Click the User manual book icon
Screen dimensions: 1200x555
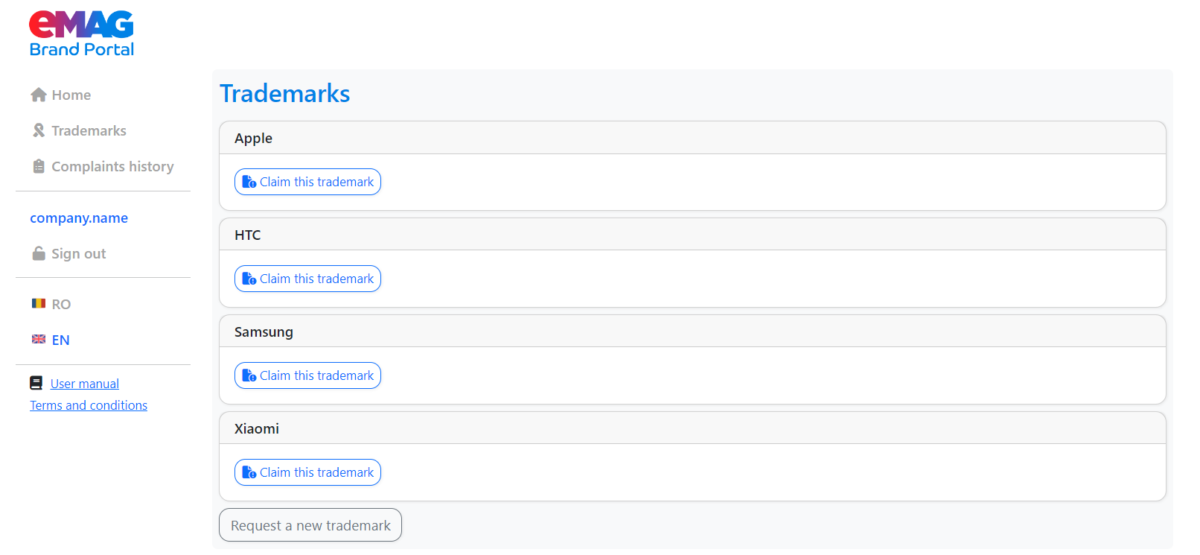[37, 384]
